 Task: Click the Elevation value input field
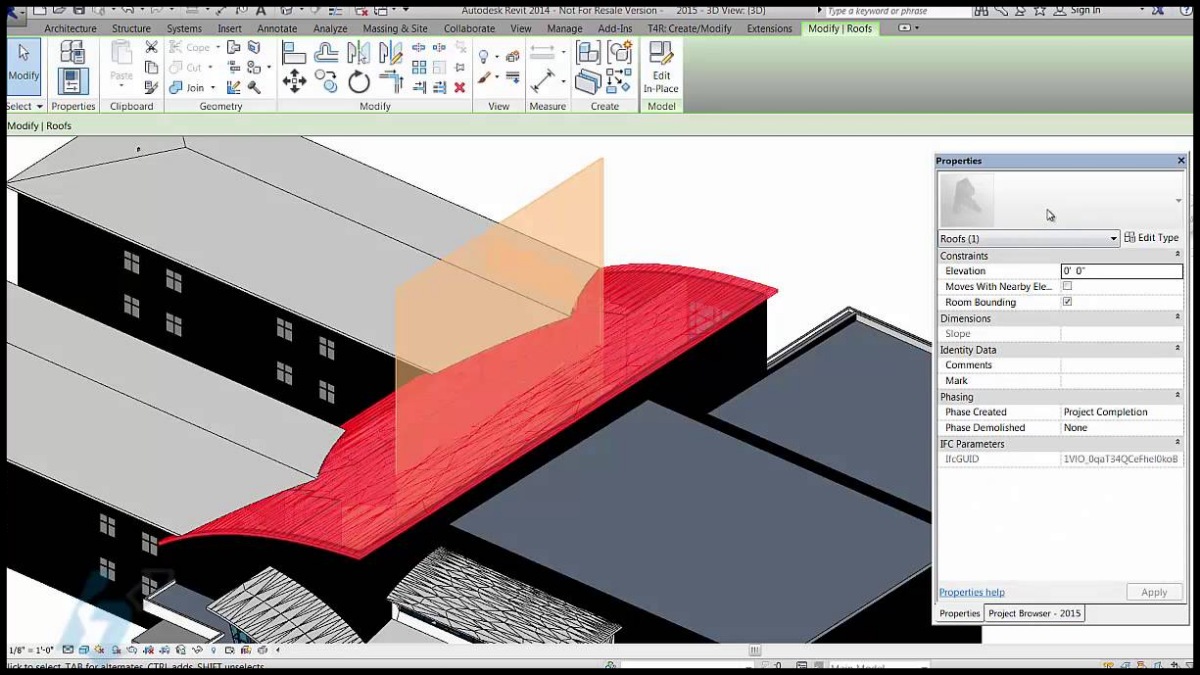[x=1120, y=271]
